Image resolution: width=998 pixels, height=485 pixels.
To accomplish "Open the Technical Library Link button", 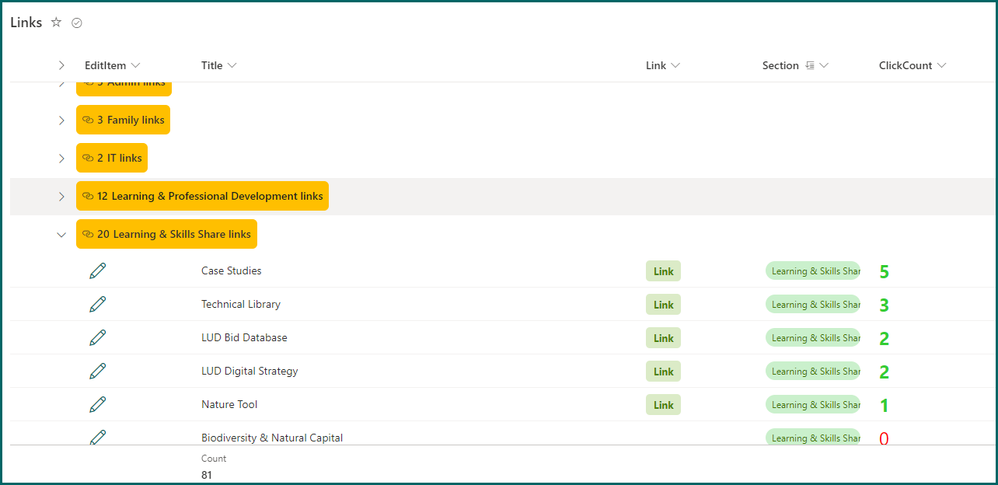I will [x=663, y=305].
